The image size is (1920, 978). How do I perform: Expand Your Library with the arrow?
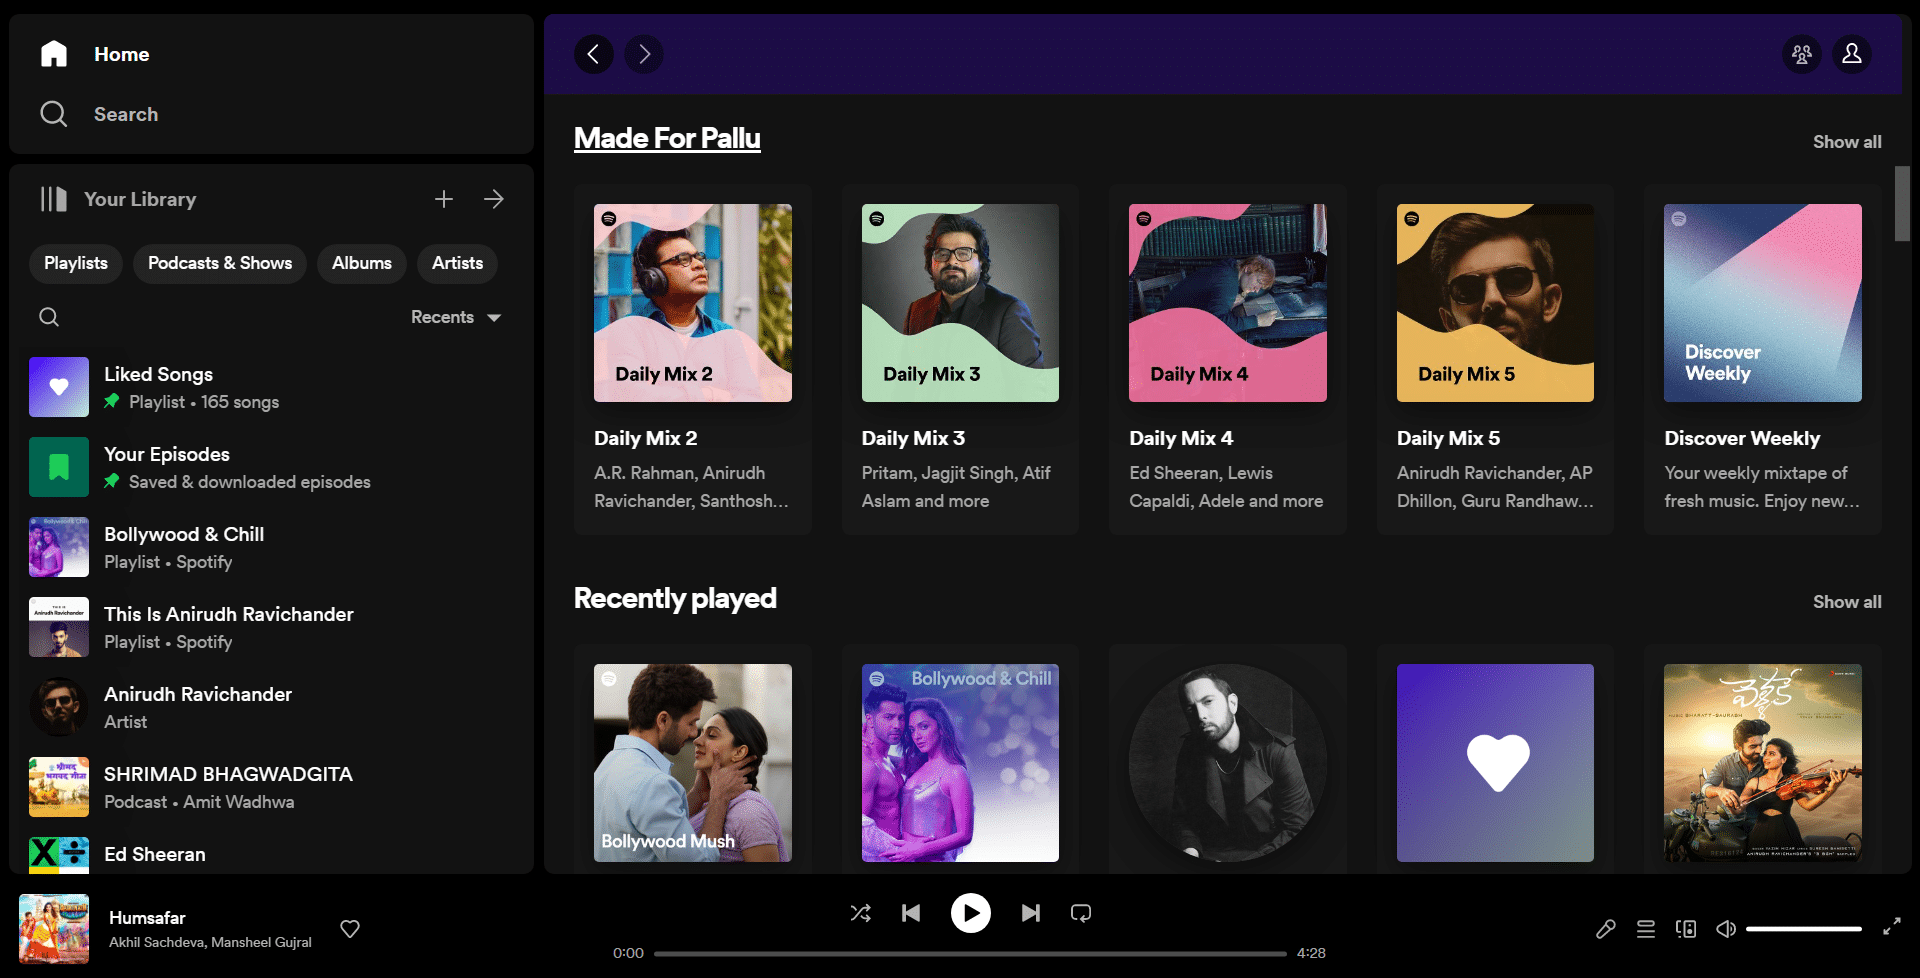pyautogui.click(x=494, y=199)
